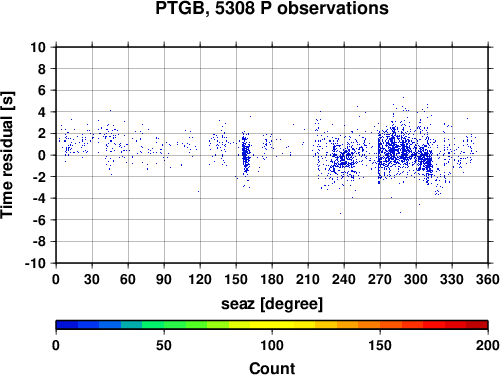The height and width of the screenshot is (375, 500).
Task: Click the Time residual y-axis label
Action: [7, 155]
